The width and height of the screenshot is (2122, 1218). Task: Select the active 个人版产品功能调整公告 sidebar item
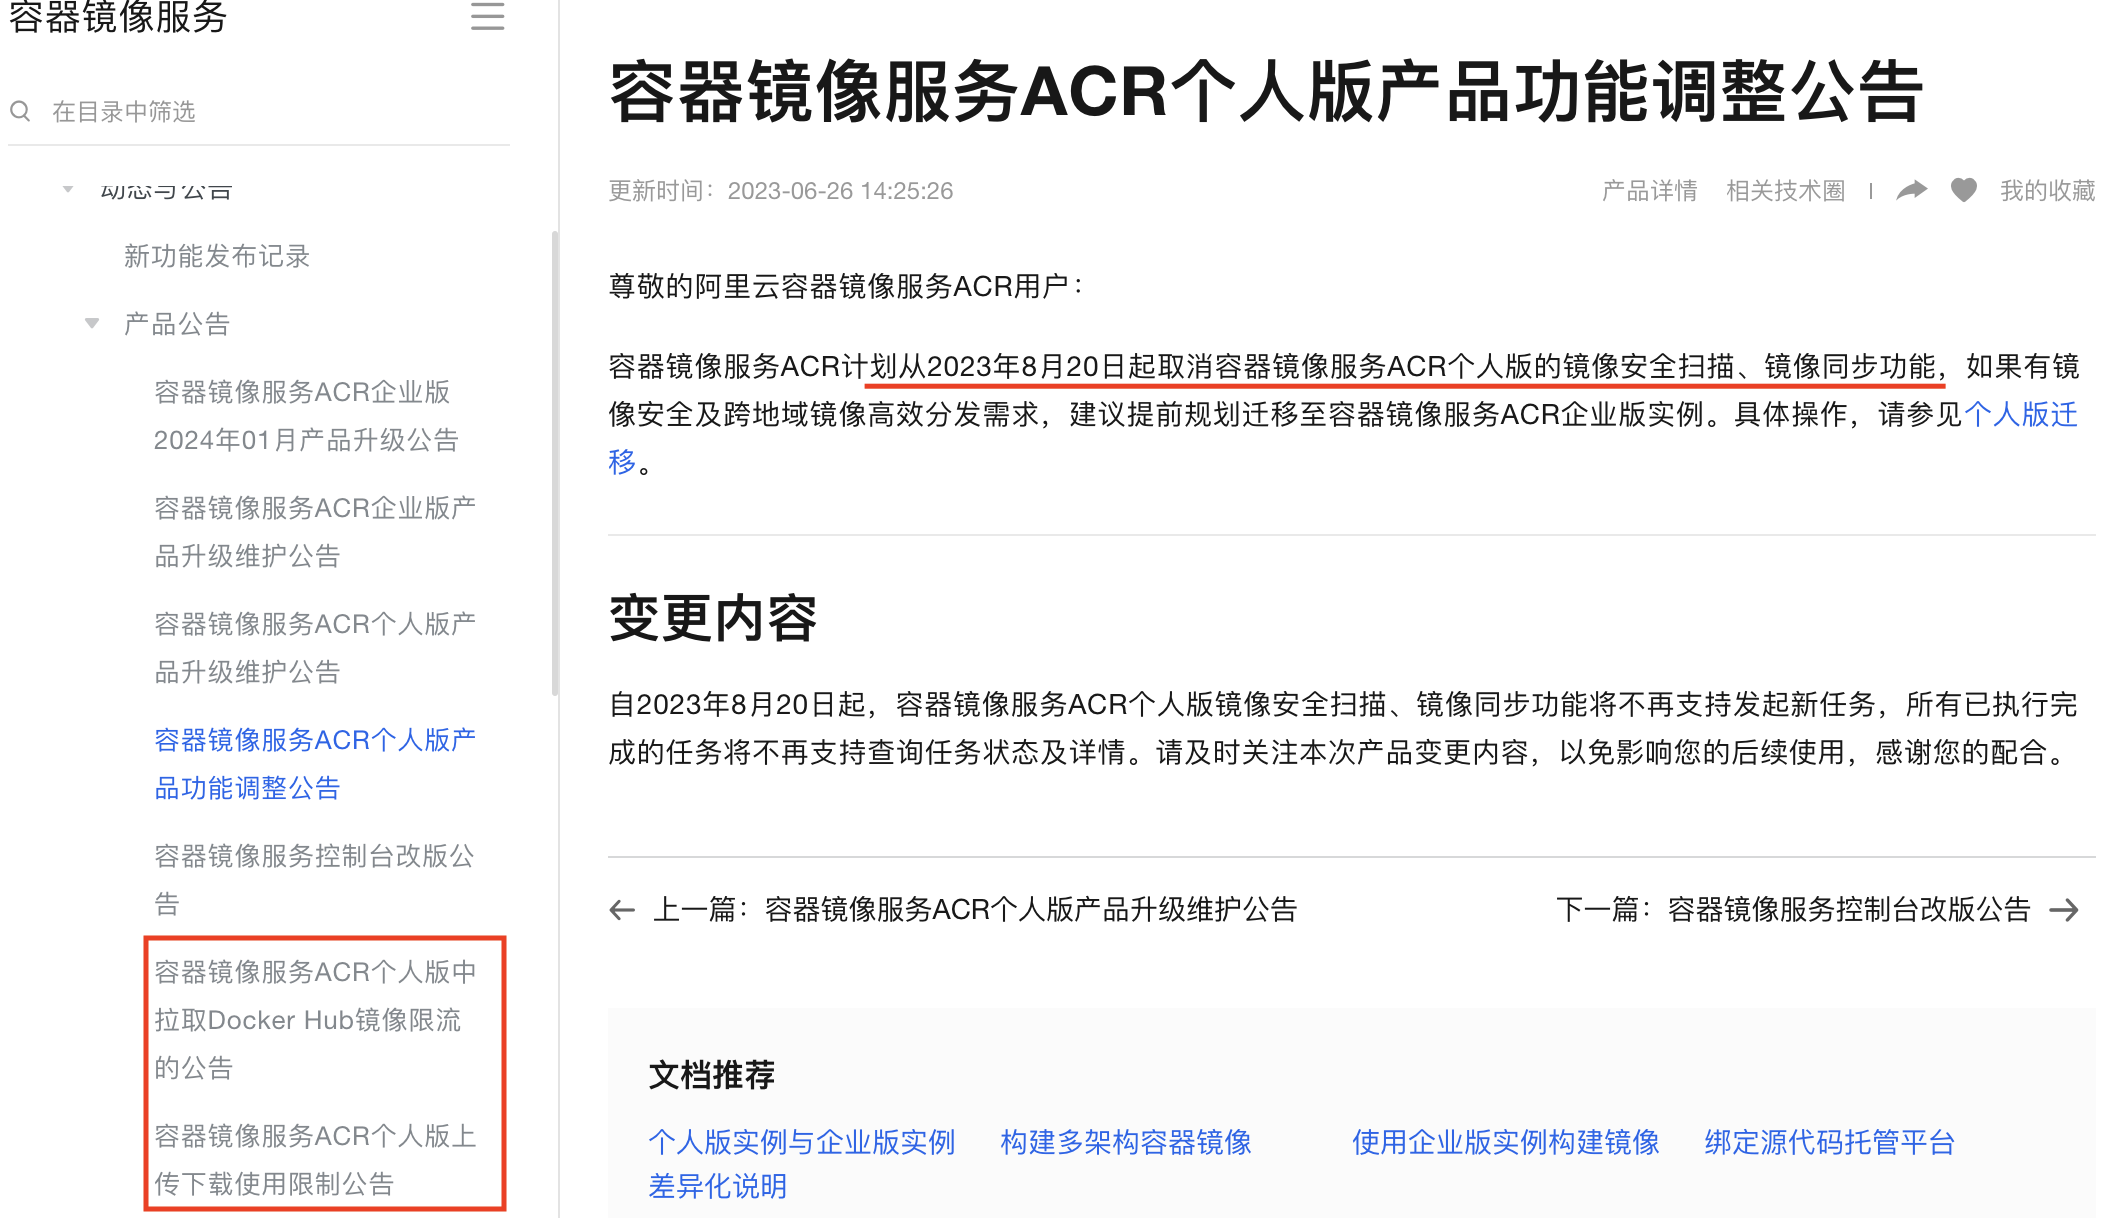click(x=315, y=764)
